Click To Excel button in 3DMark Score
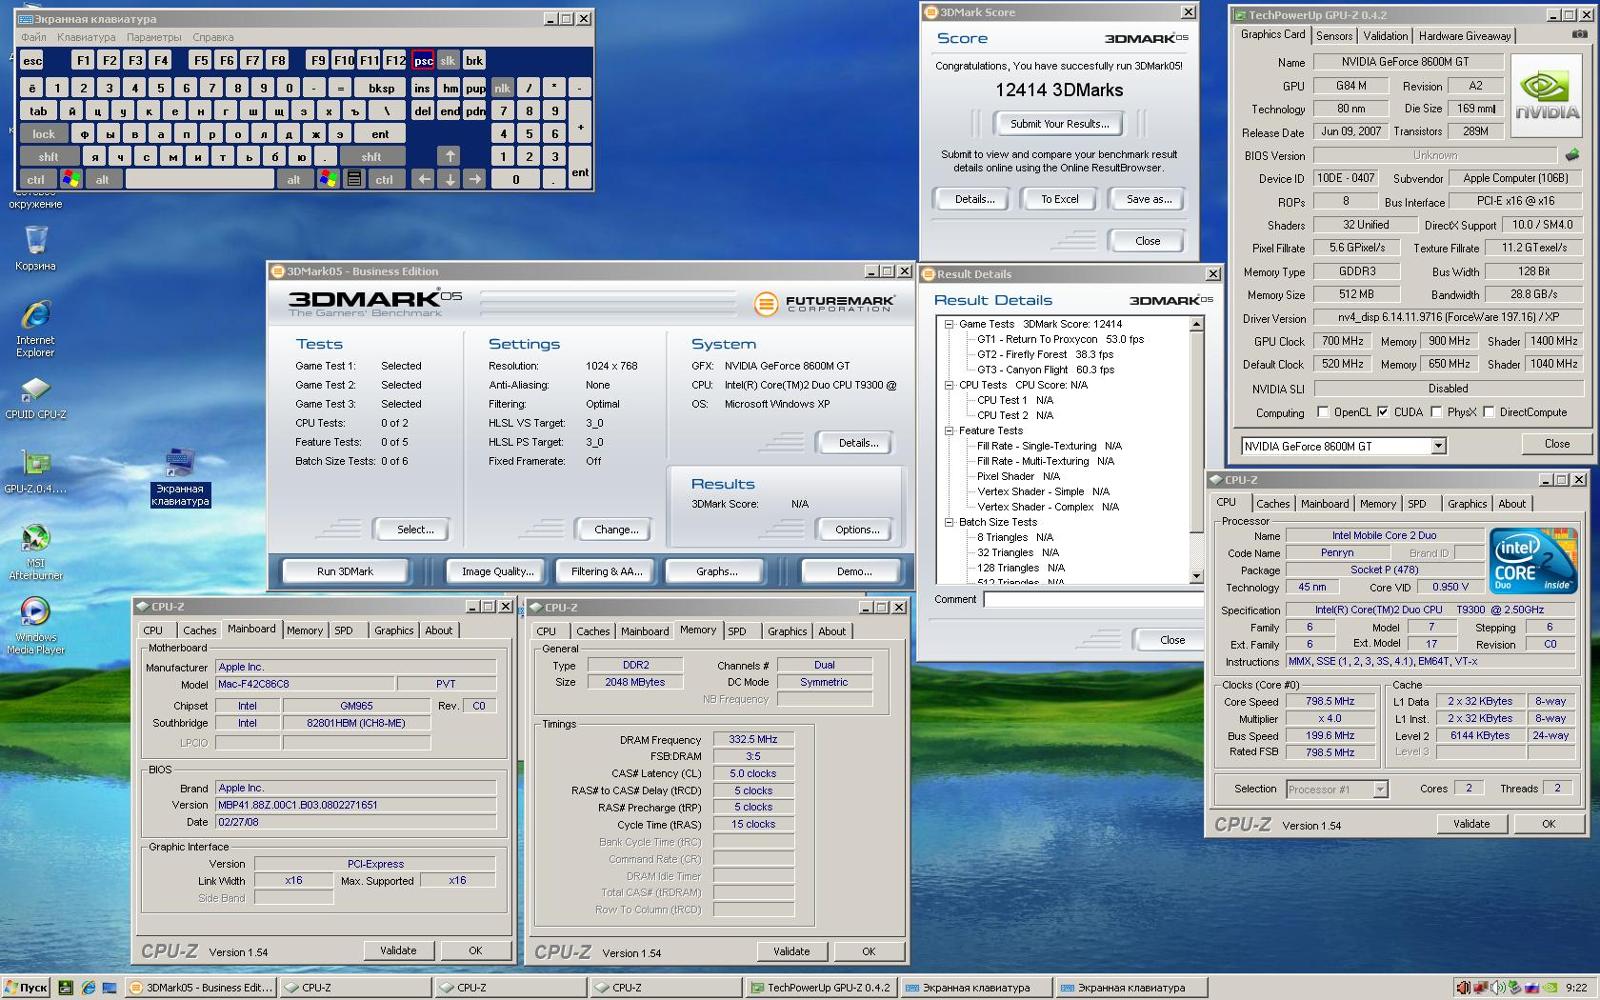The height and width of the screenshot is (1000, 1600). coord(1060,199)
